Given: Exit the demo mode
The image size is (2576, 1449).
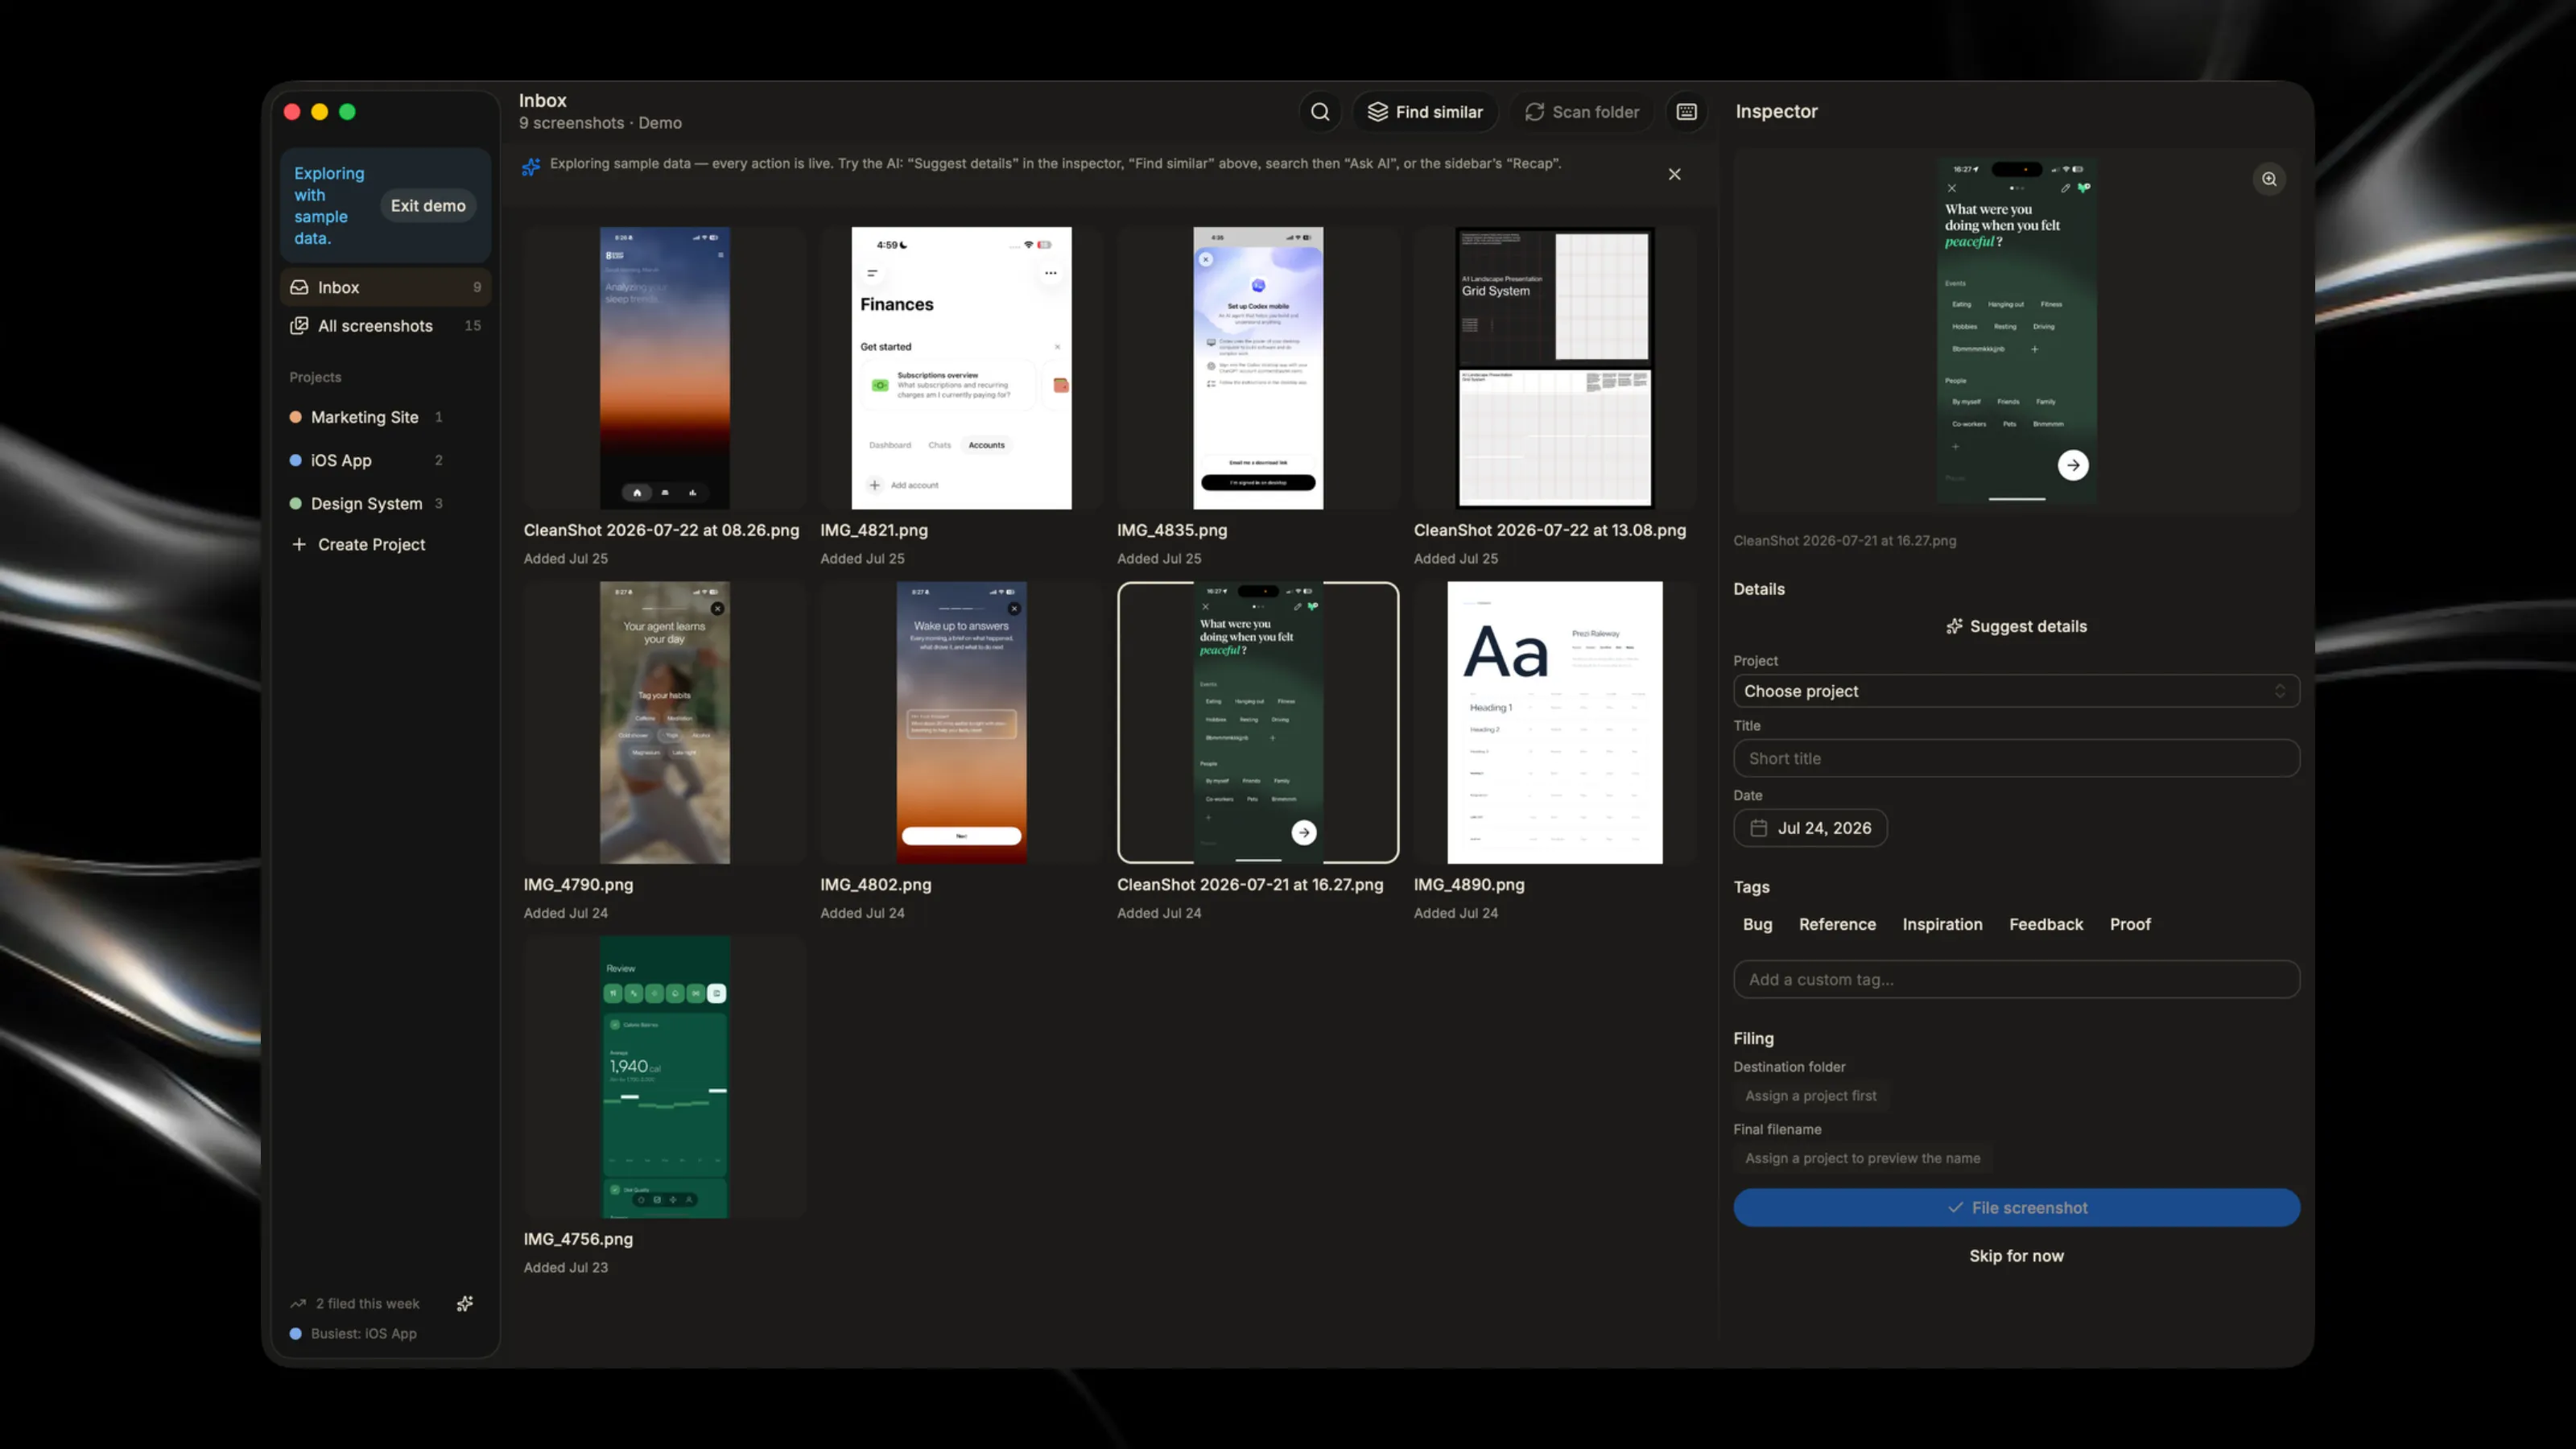Looking at the screenshot, I should [428, 206].
